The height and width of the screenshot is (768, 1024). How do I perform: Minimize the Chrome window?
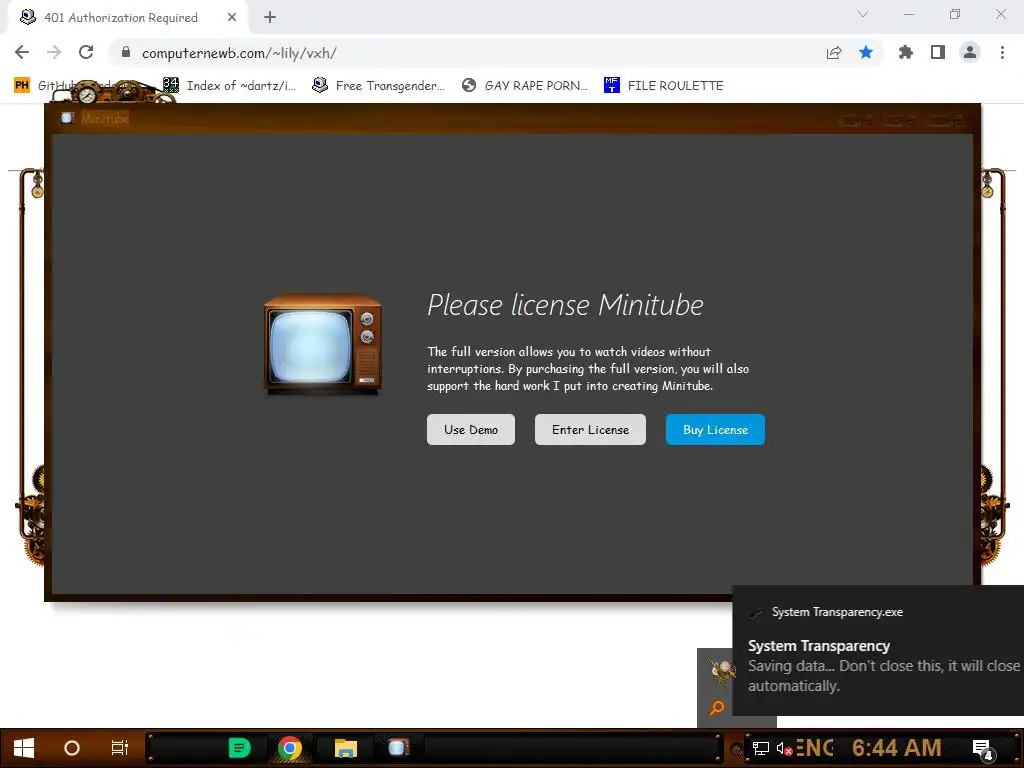pos(909,14)
